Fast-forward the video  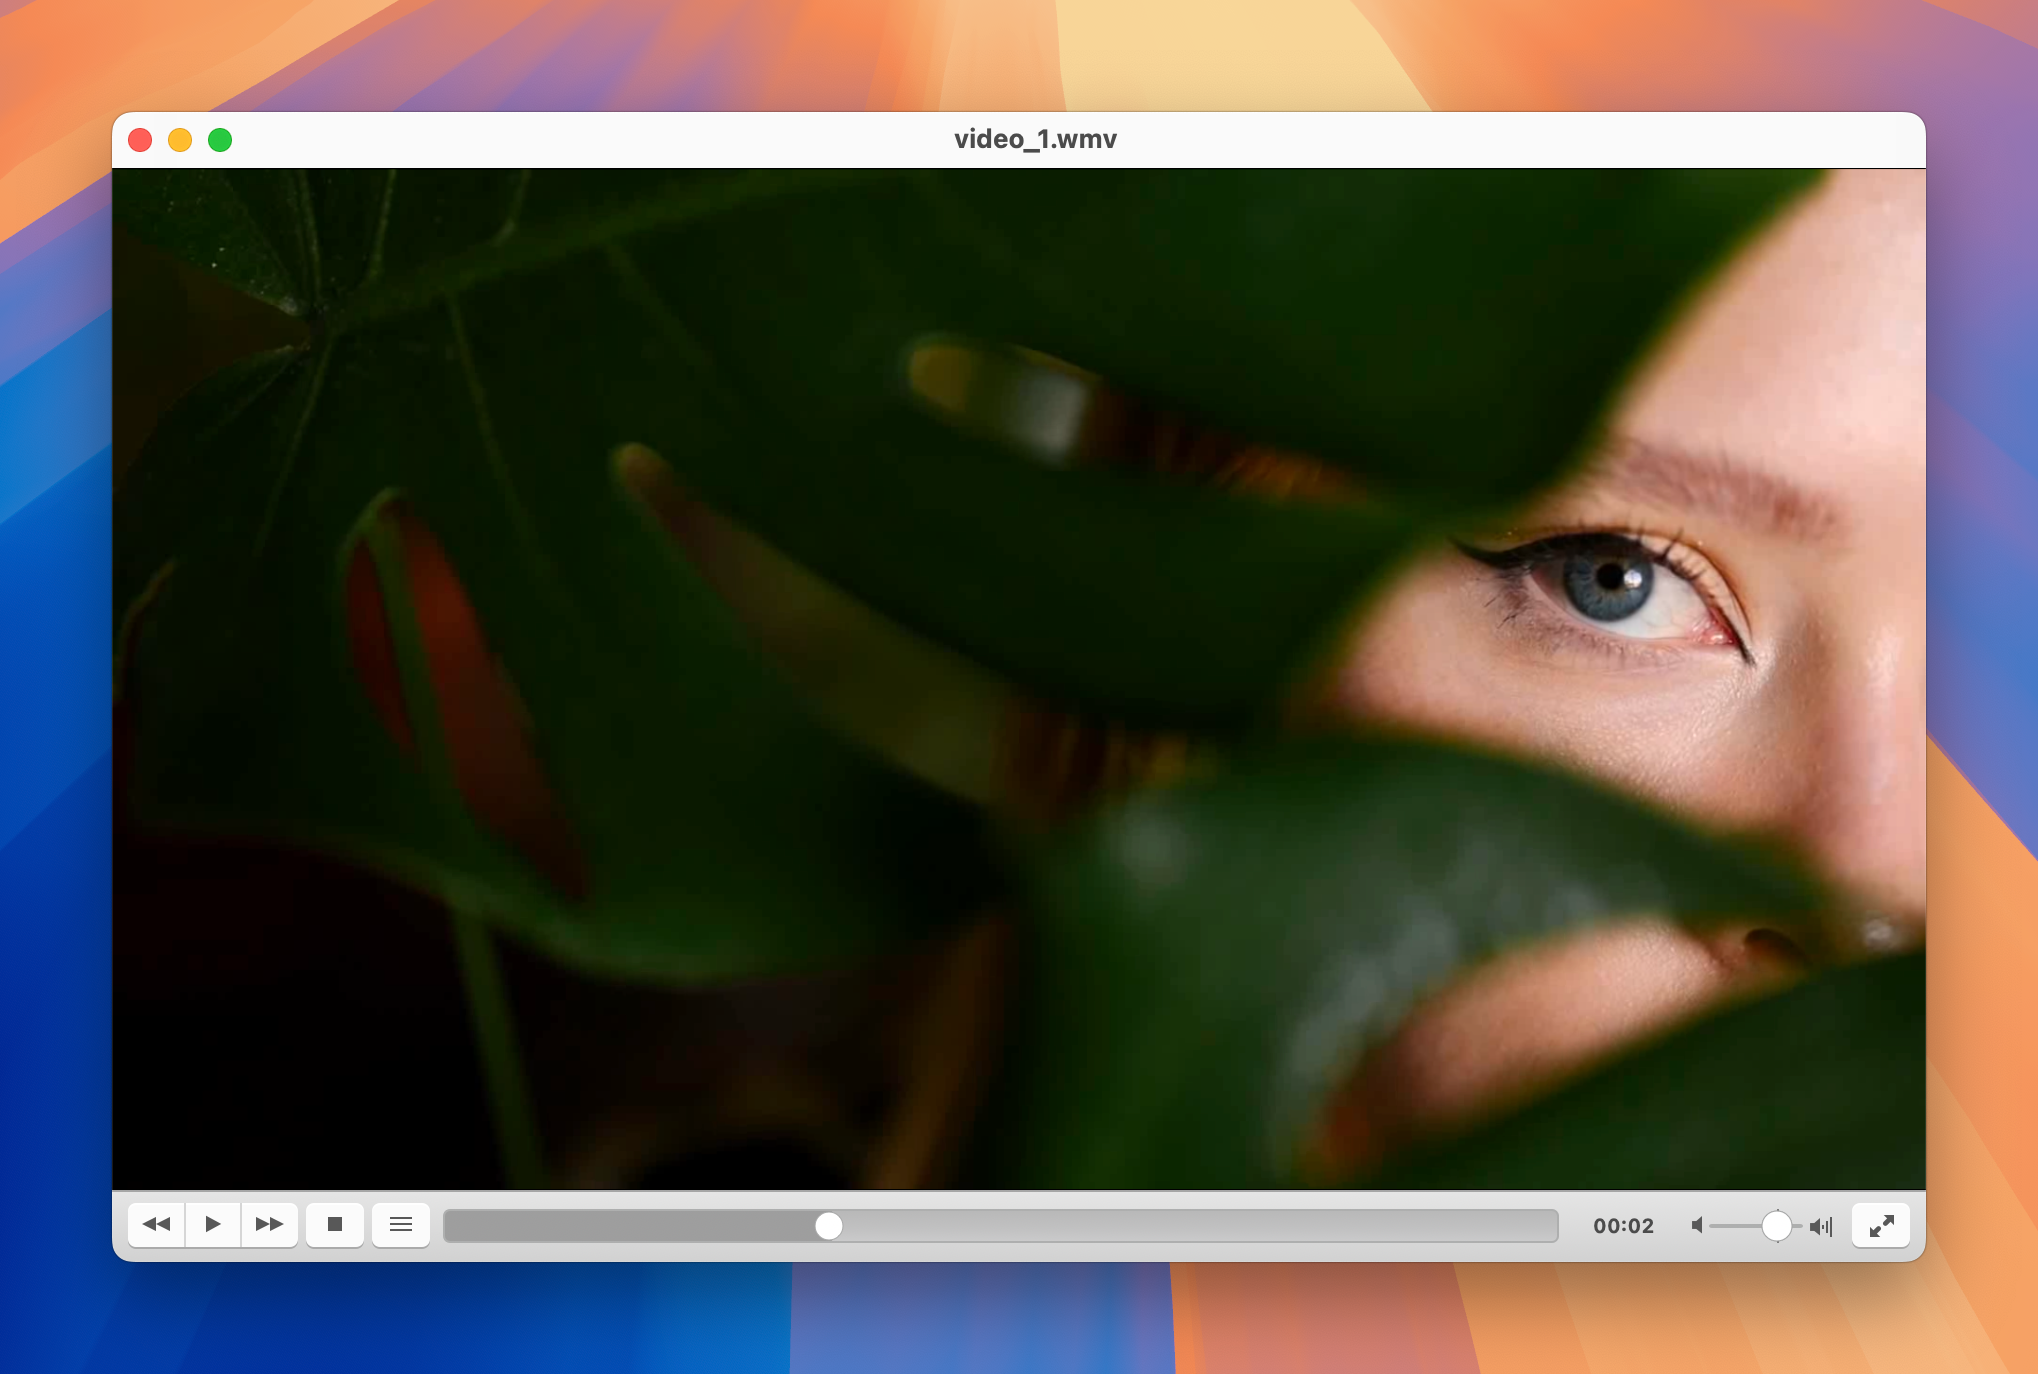click(x=269, y=1224)
